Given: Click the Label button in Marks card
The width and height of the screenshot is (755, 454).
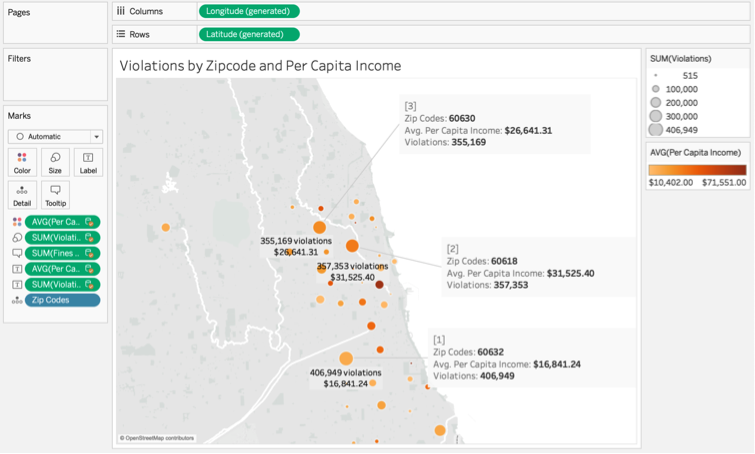Looking at the screenshot, I should click(x=88, y=162).
